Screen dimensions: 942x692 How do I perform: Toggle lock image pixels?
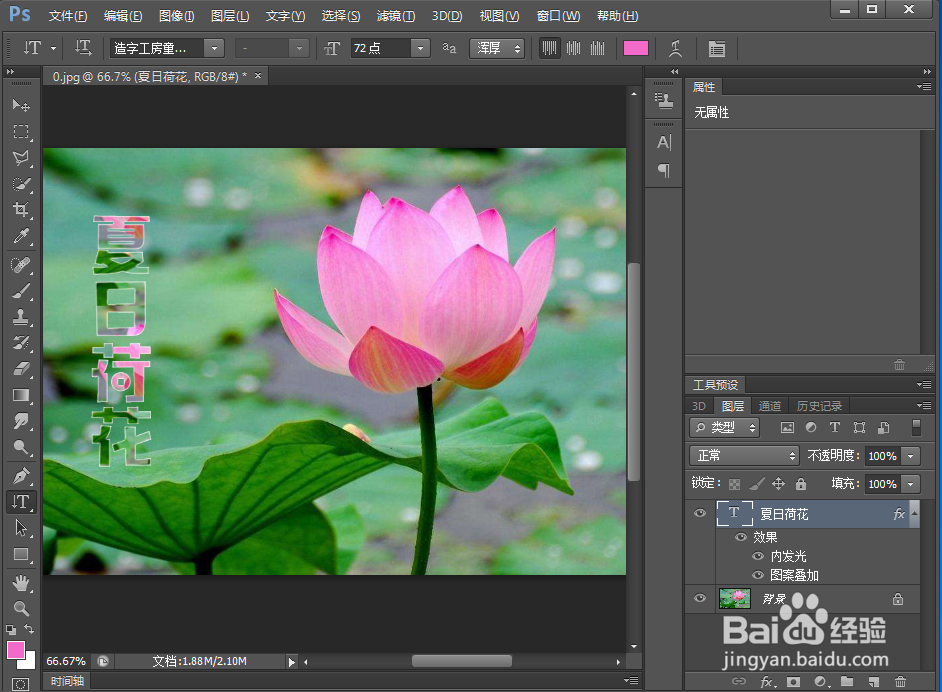tap(756, 484)
